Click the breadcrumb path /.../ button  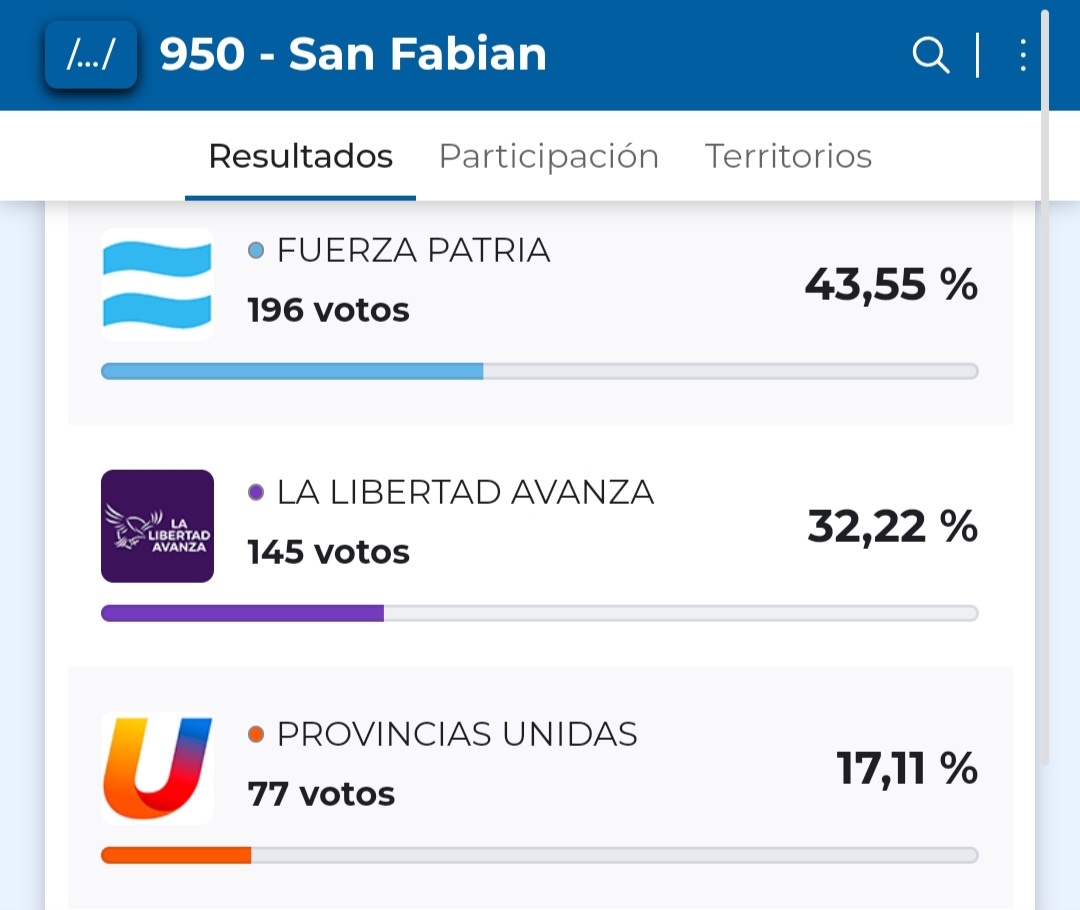pyautogui.click(x=91, y=55)
